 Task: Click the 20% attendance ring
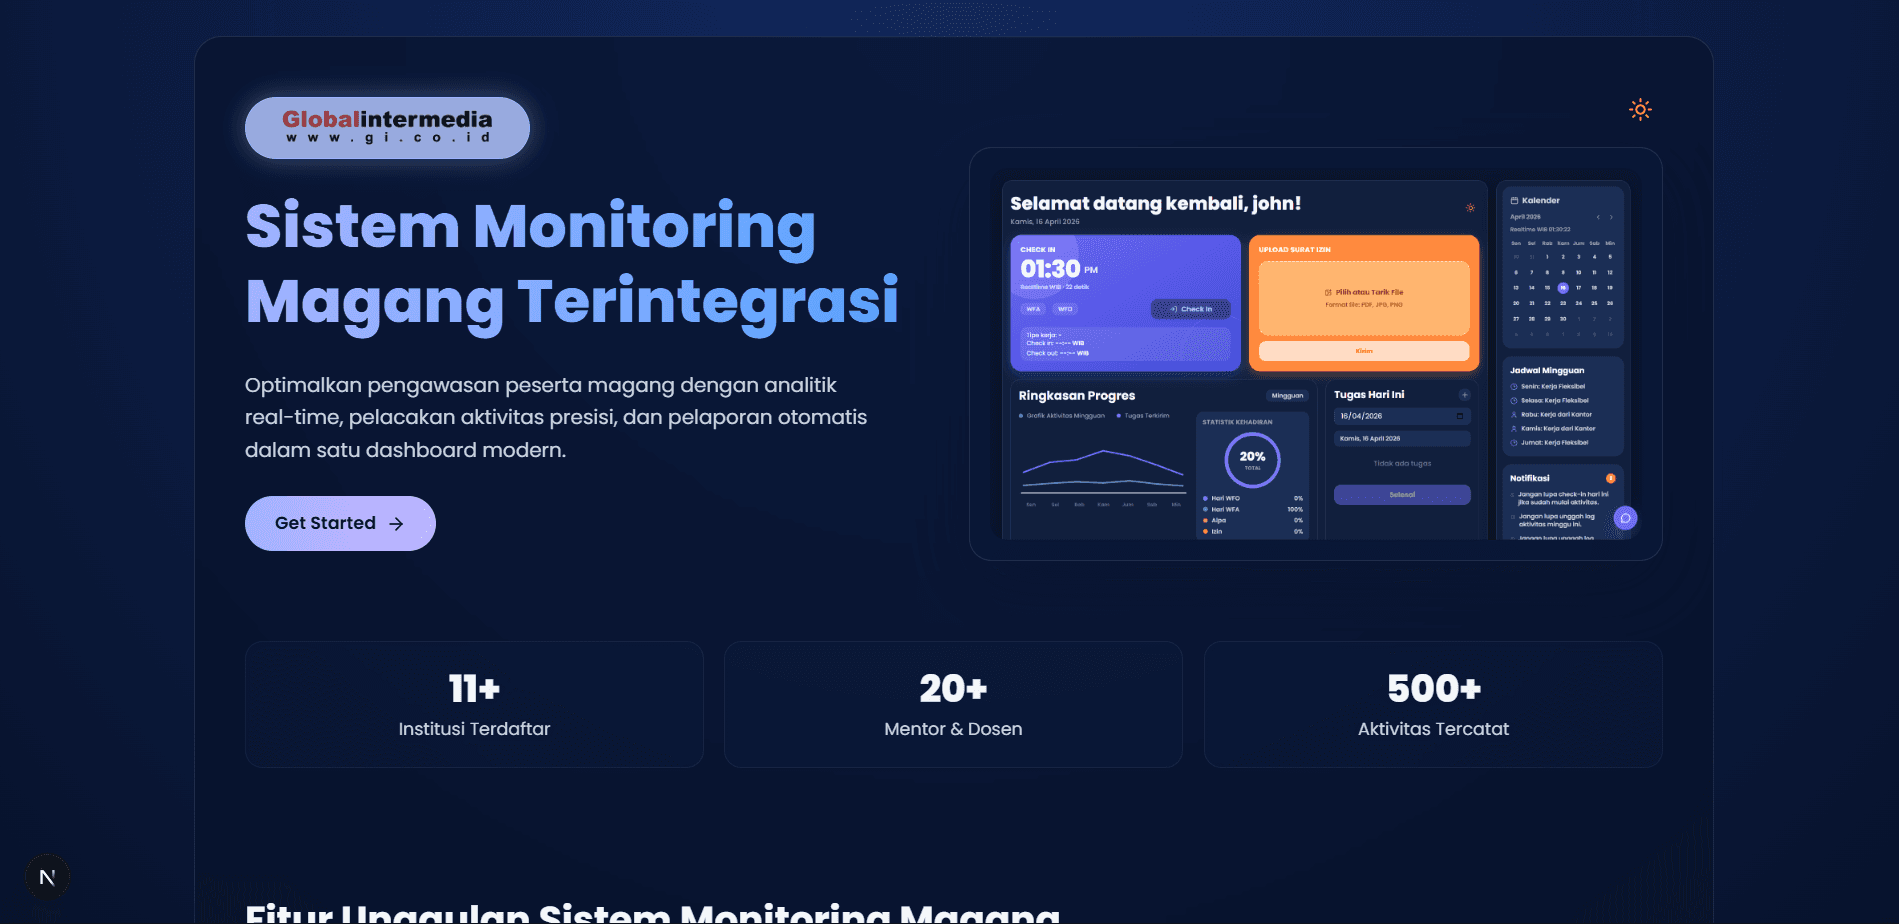[x=1252, y=460]
